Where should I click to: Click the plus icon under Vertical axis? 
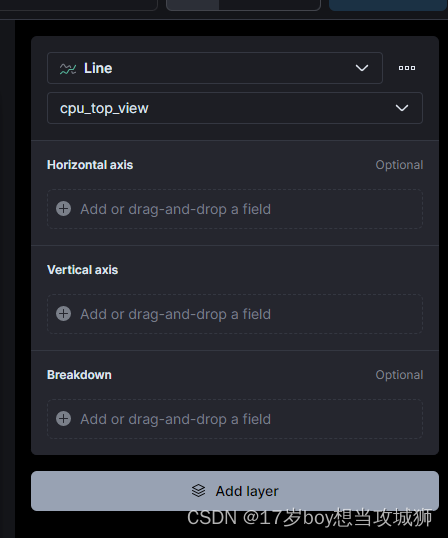point(63,314)
